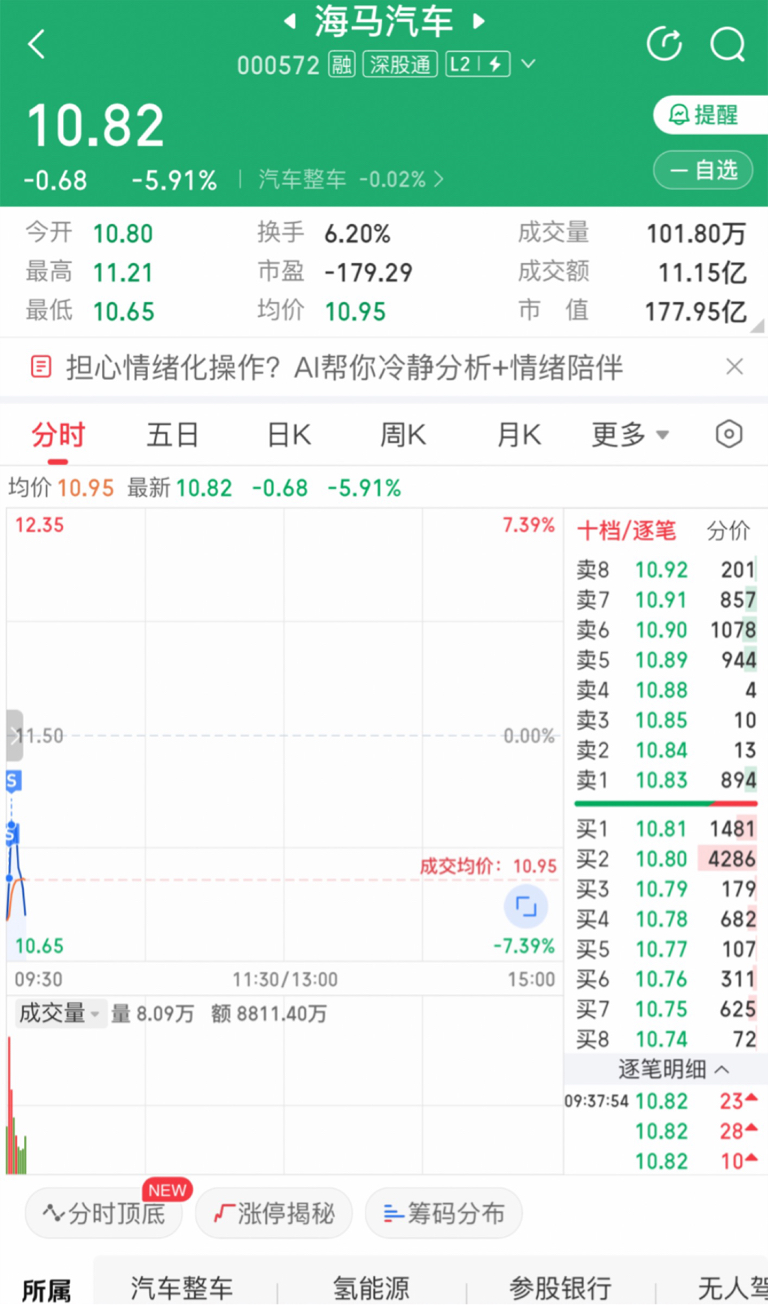Tap 换手 6.20% turnover value

pos(357,234)
